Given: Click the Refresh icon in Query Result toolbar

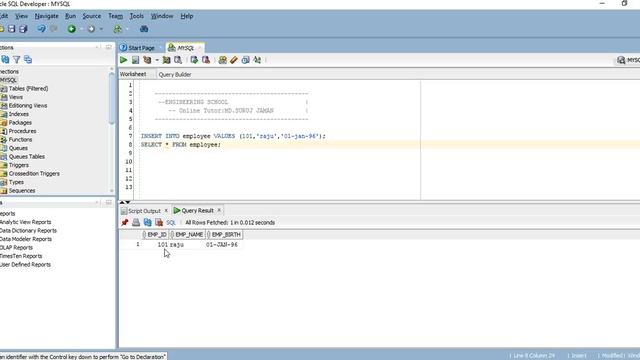Looking at the screenshot, I should [147, 222].
